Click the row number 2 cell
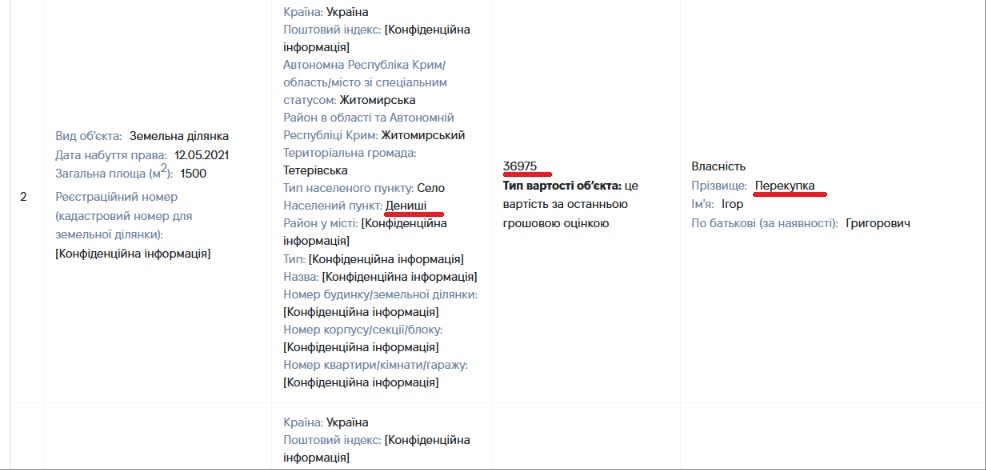 [x=23, y=197]
